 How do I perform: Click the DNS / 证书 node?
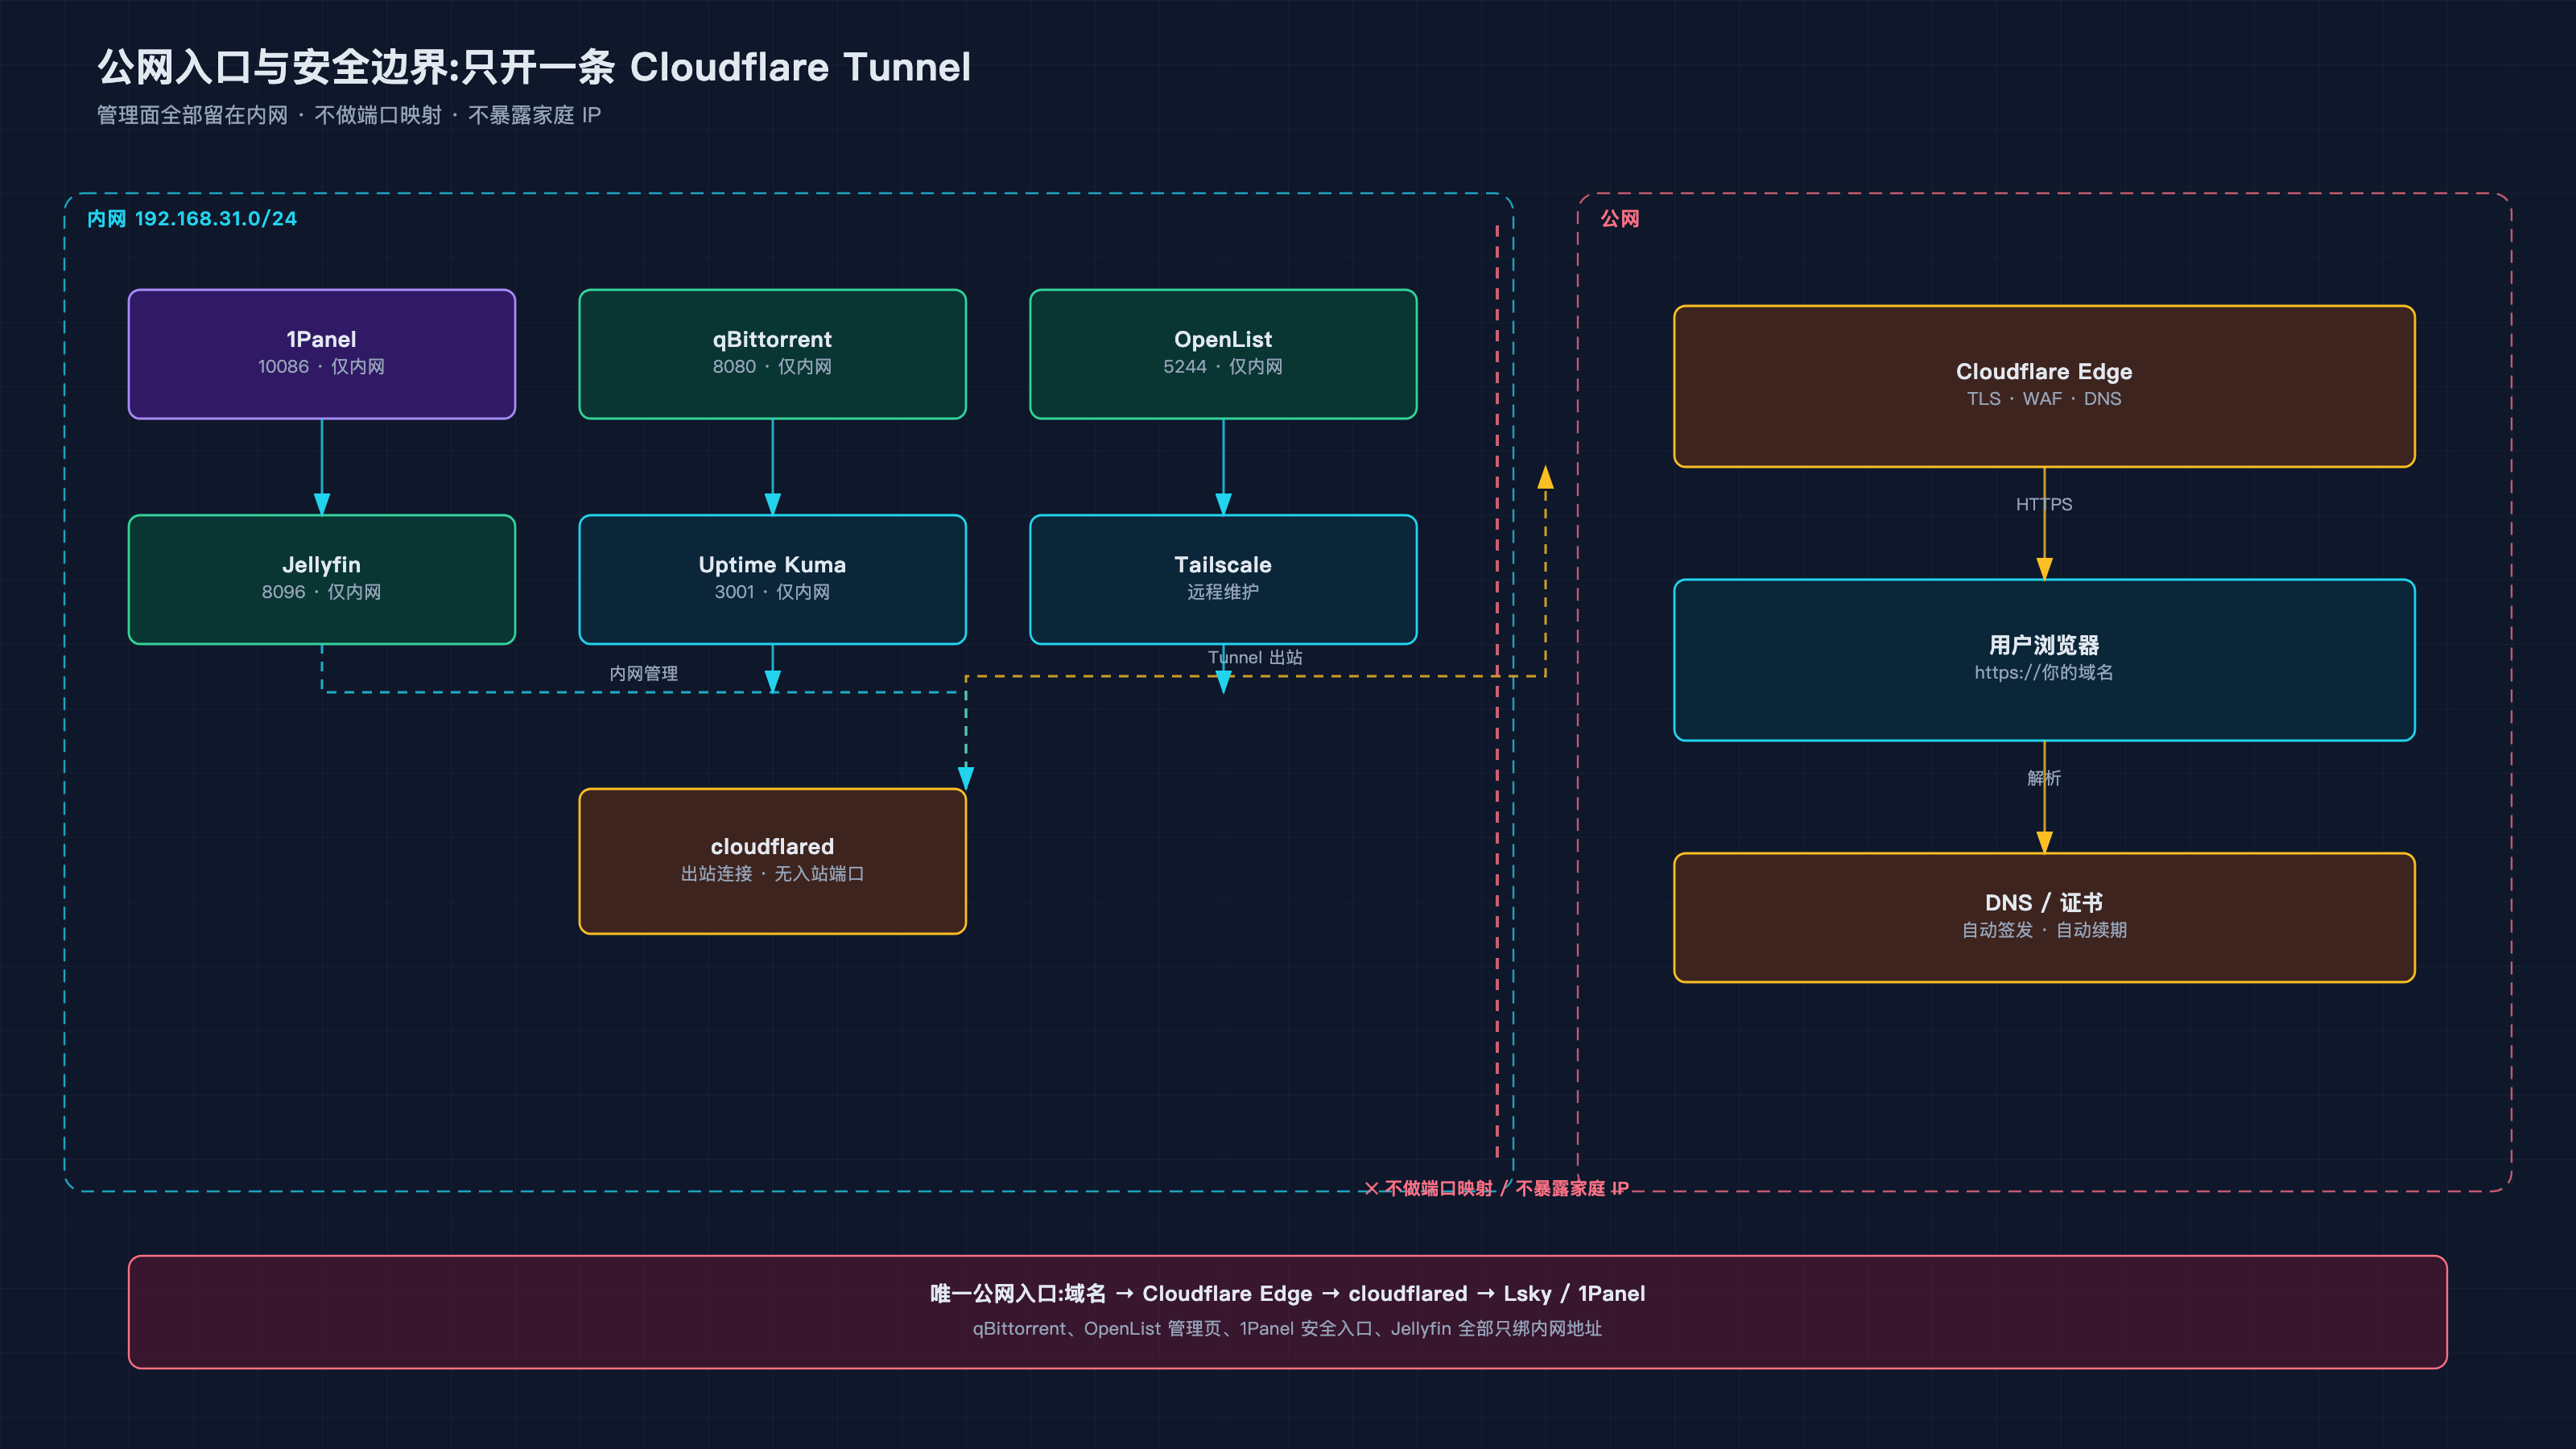[x=2044, y=917]
